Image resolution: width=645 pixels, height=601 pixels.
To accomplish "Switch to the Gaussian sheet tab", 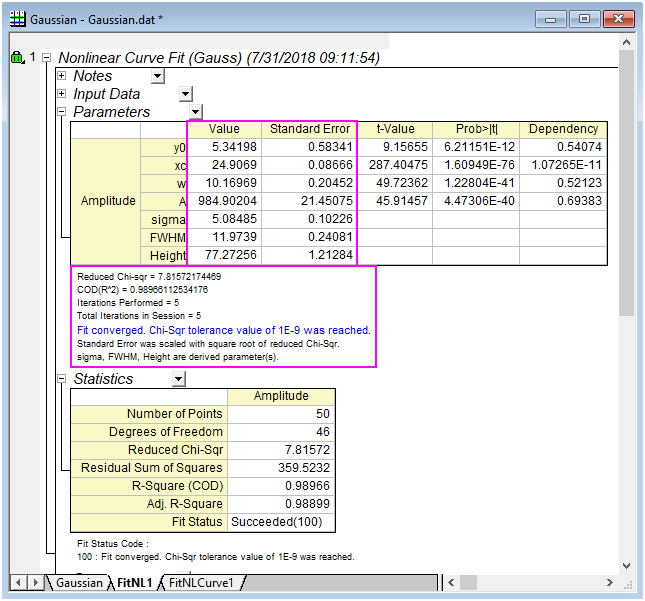I will 78,582.
